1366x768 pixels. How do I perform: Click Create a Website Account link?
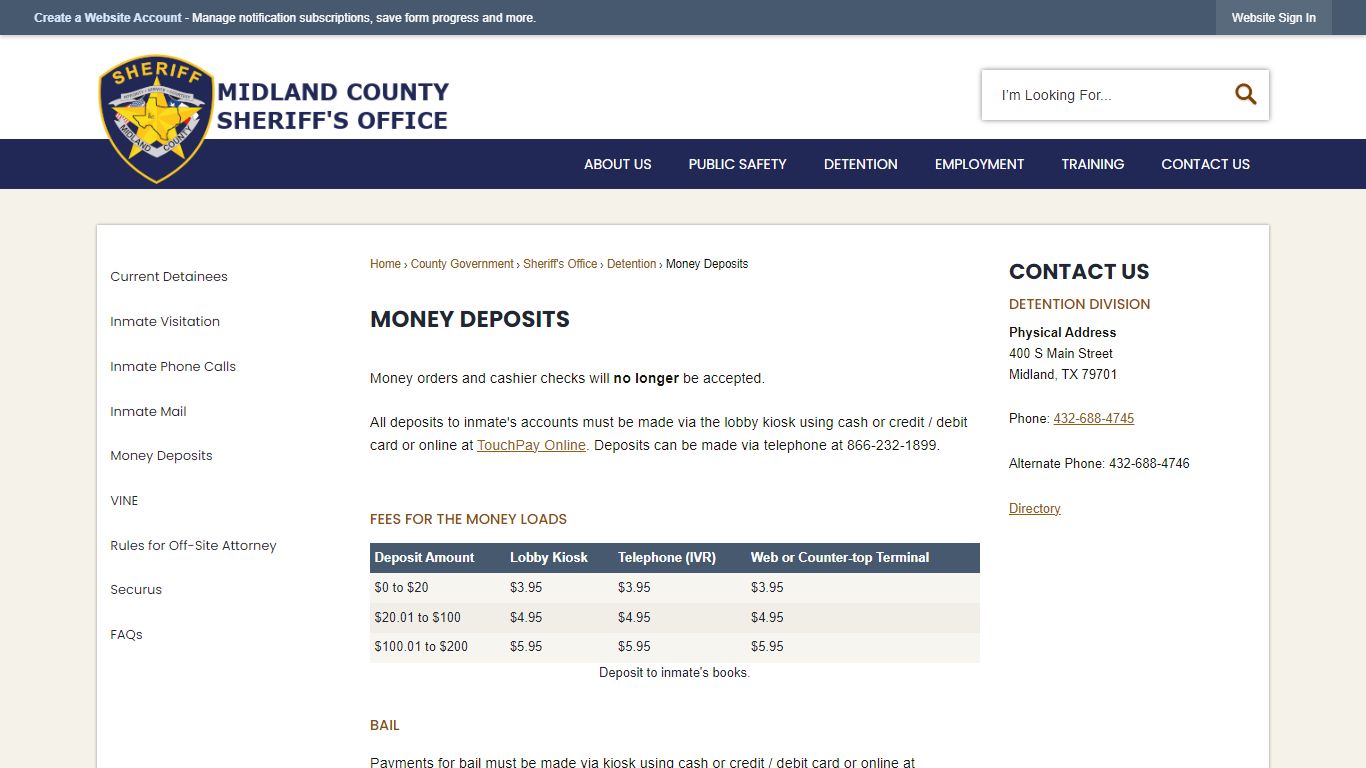108,18
